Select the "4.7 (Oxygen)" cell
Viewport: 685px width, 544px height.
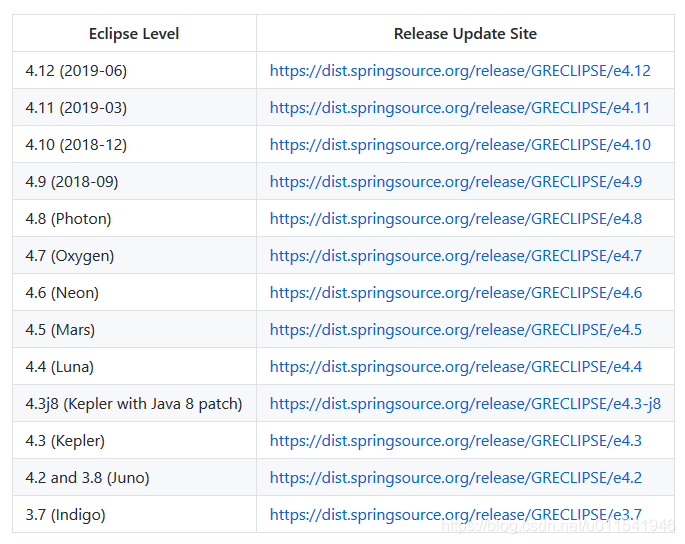135,256
